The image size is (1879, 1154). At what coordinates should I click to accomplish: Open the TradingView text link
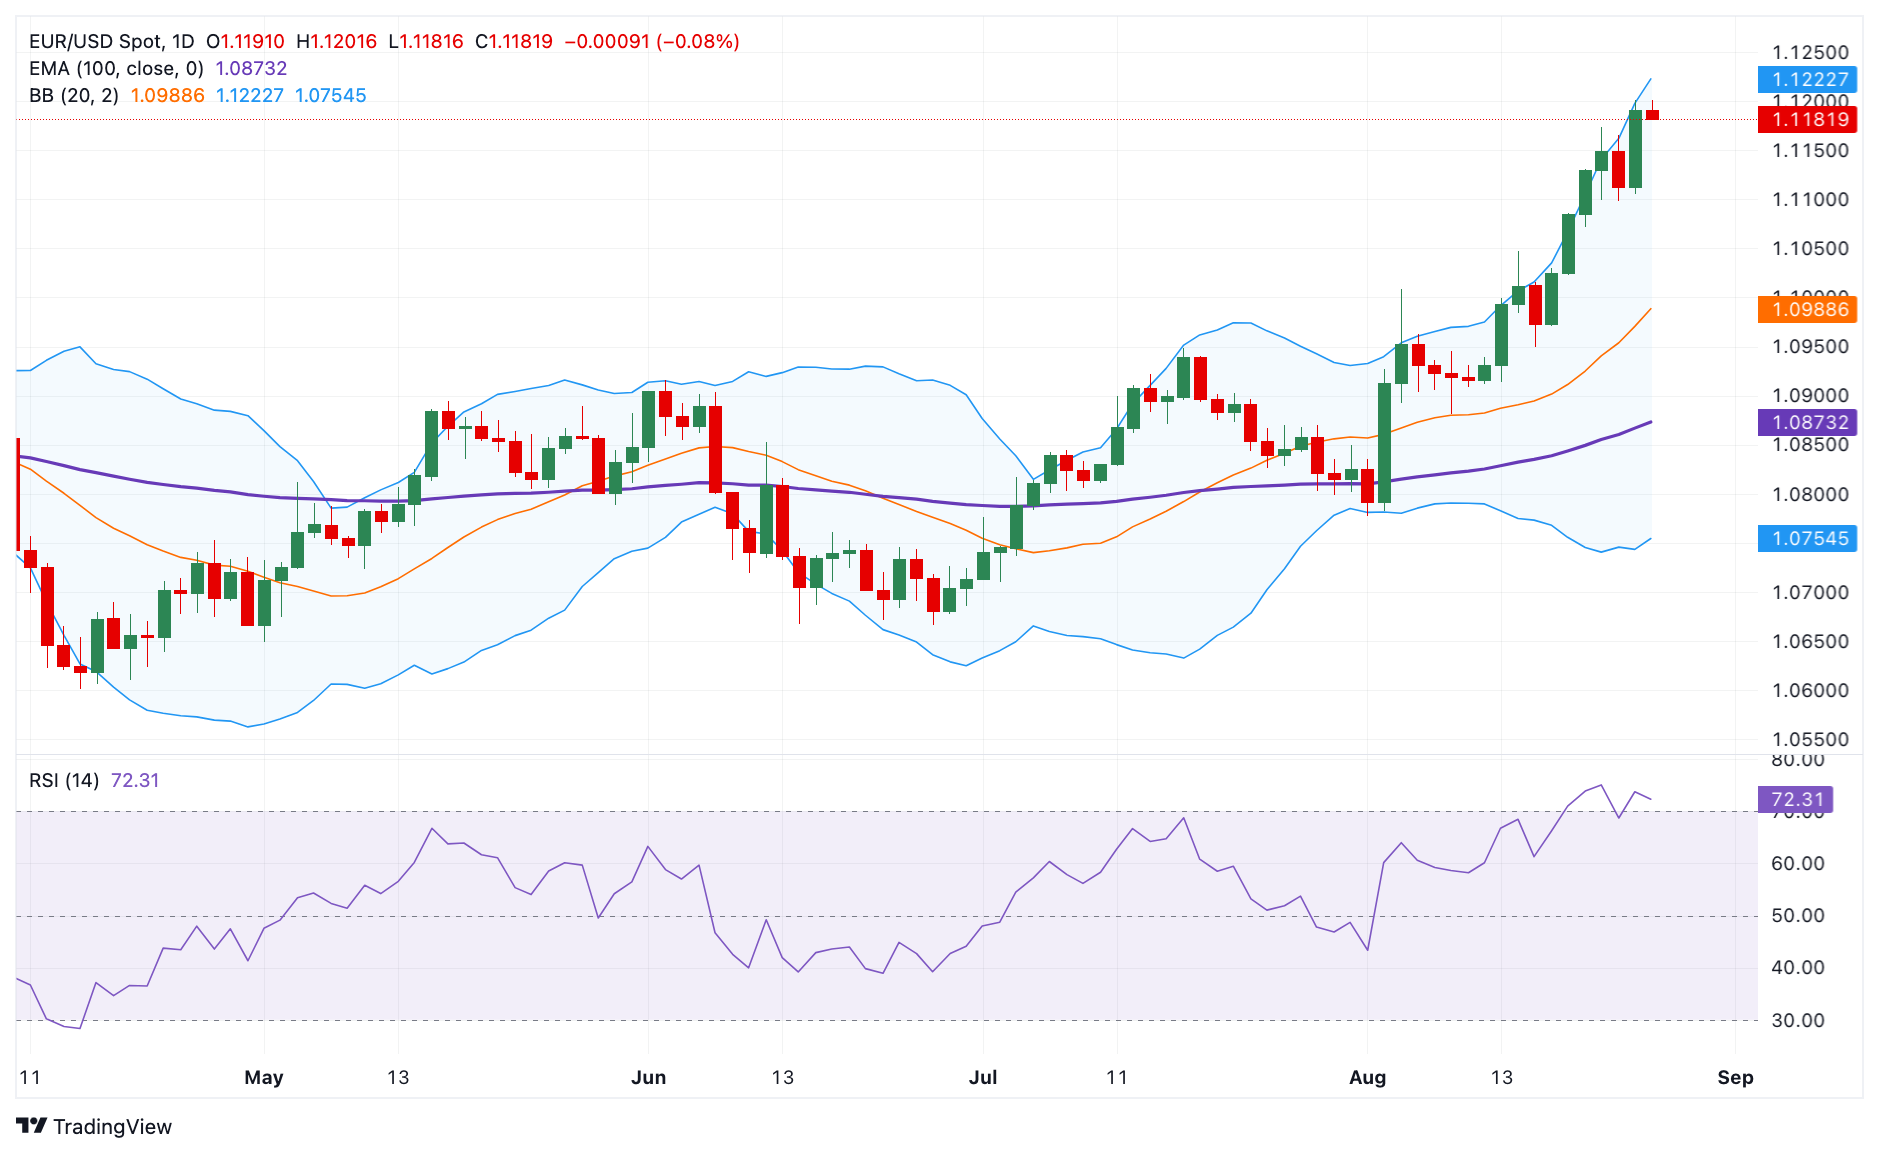[x=112, y=1127]
